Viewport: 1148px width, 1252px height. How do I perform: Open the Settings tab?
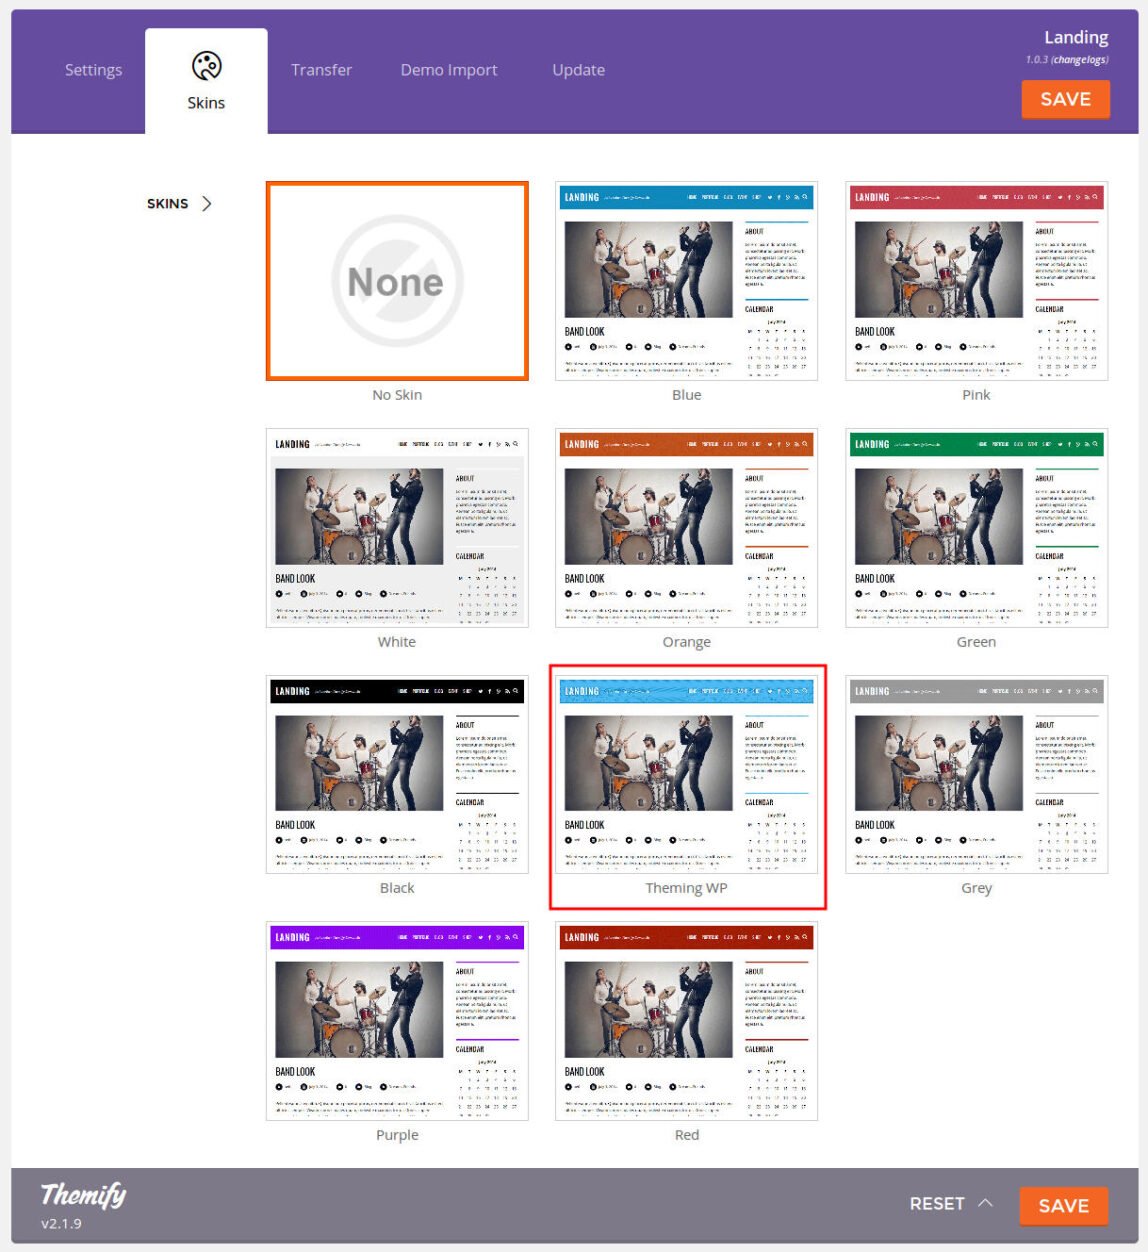pyautogui.click(x=93, y=70)
